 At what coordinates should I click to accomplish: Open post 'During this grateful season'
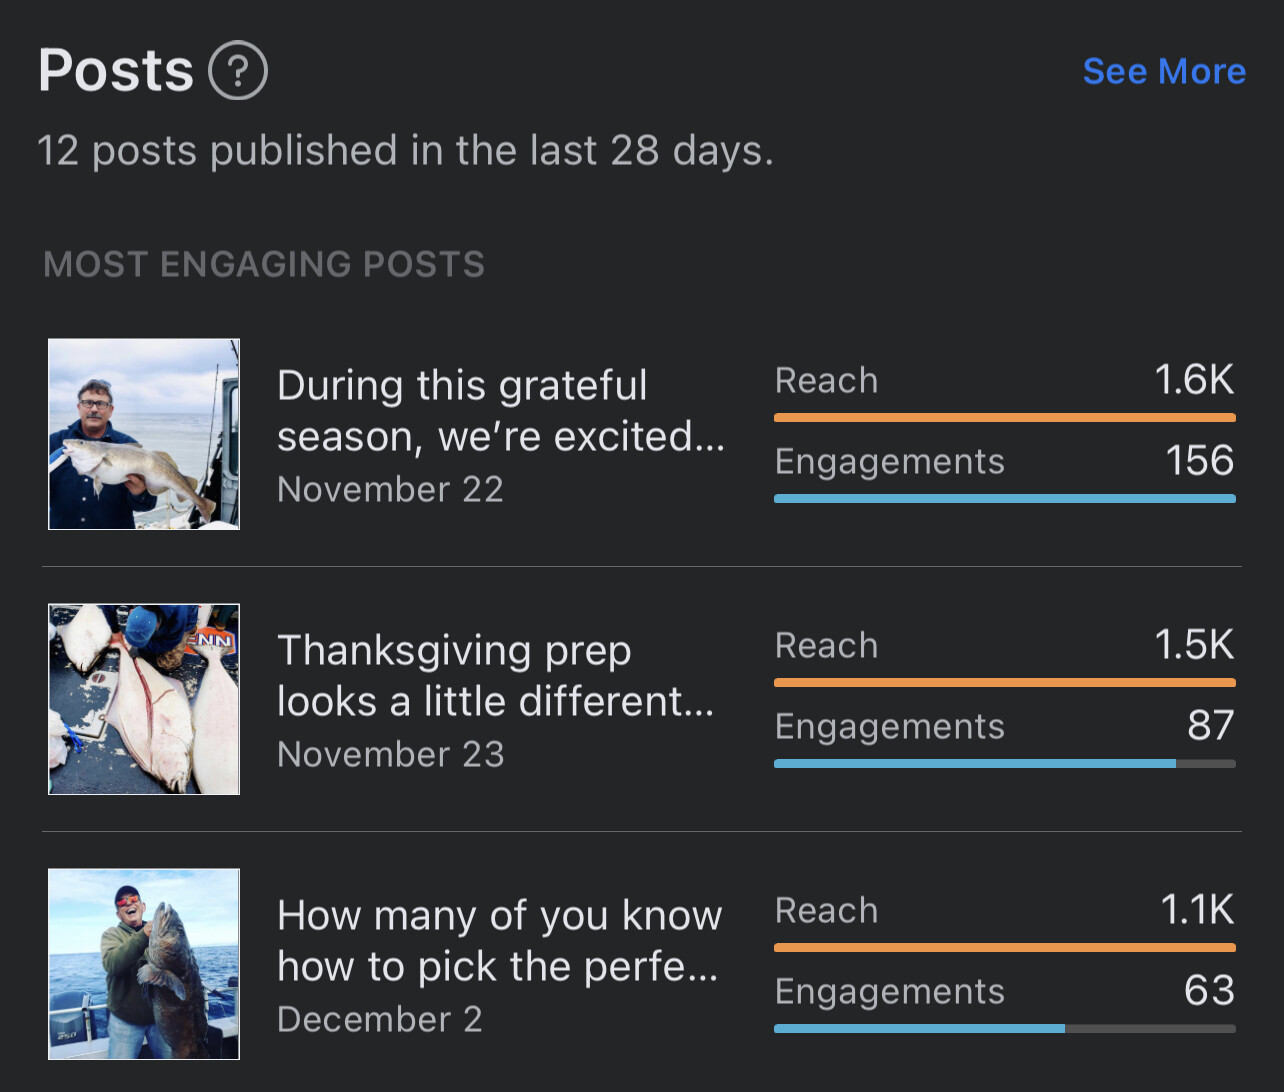pos(500,411)
